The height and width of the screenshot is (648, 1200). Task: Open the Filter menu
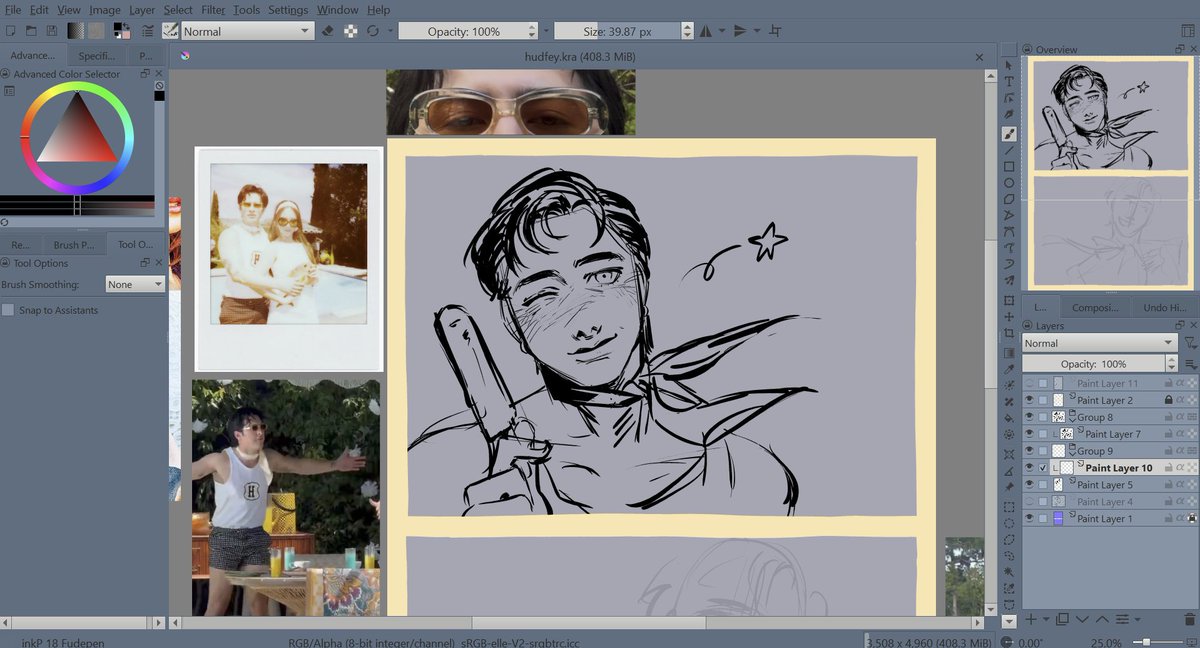click(x=213, y=10)
